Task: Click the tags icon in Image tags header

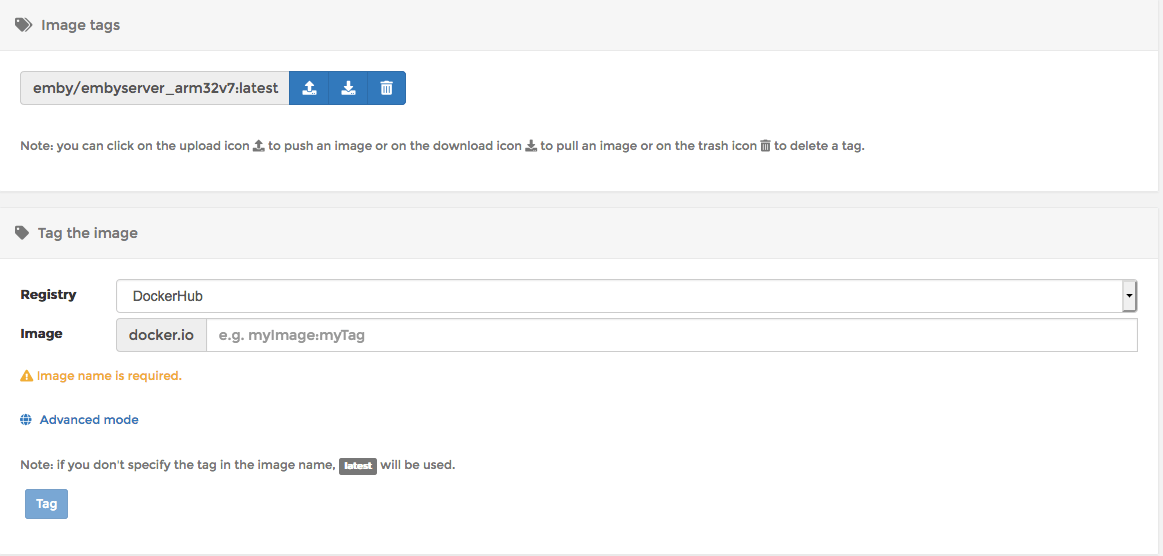Action: click(24, 25)
